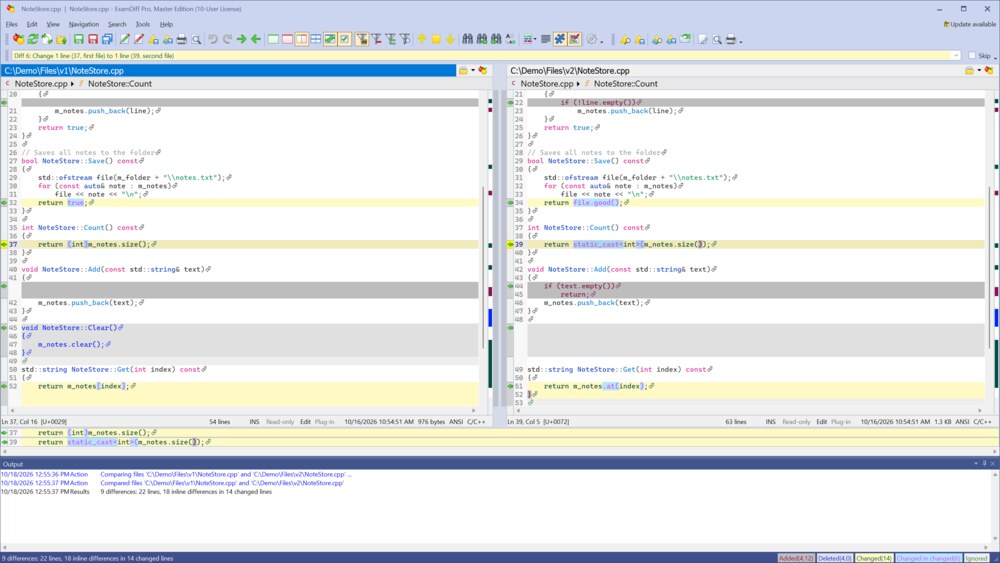Open the v2 file folder dropdown arrow
1000x563 pixels.
(979, 71)
